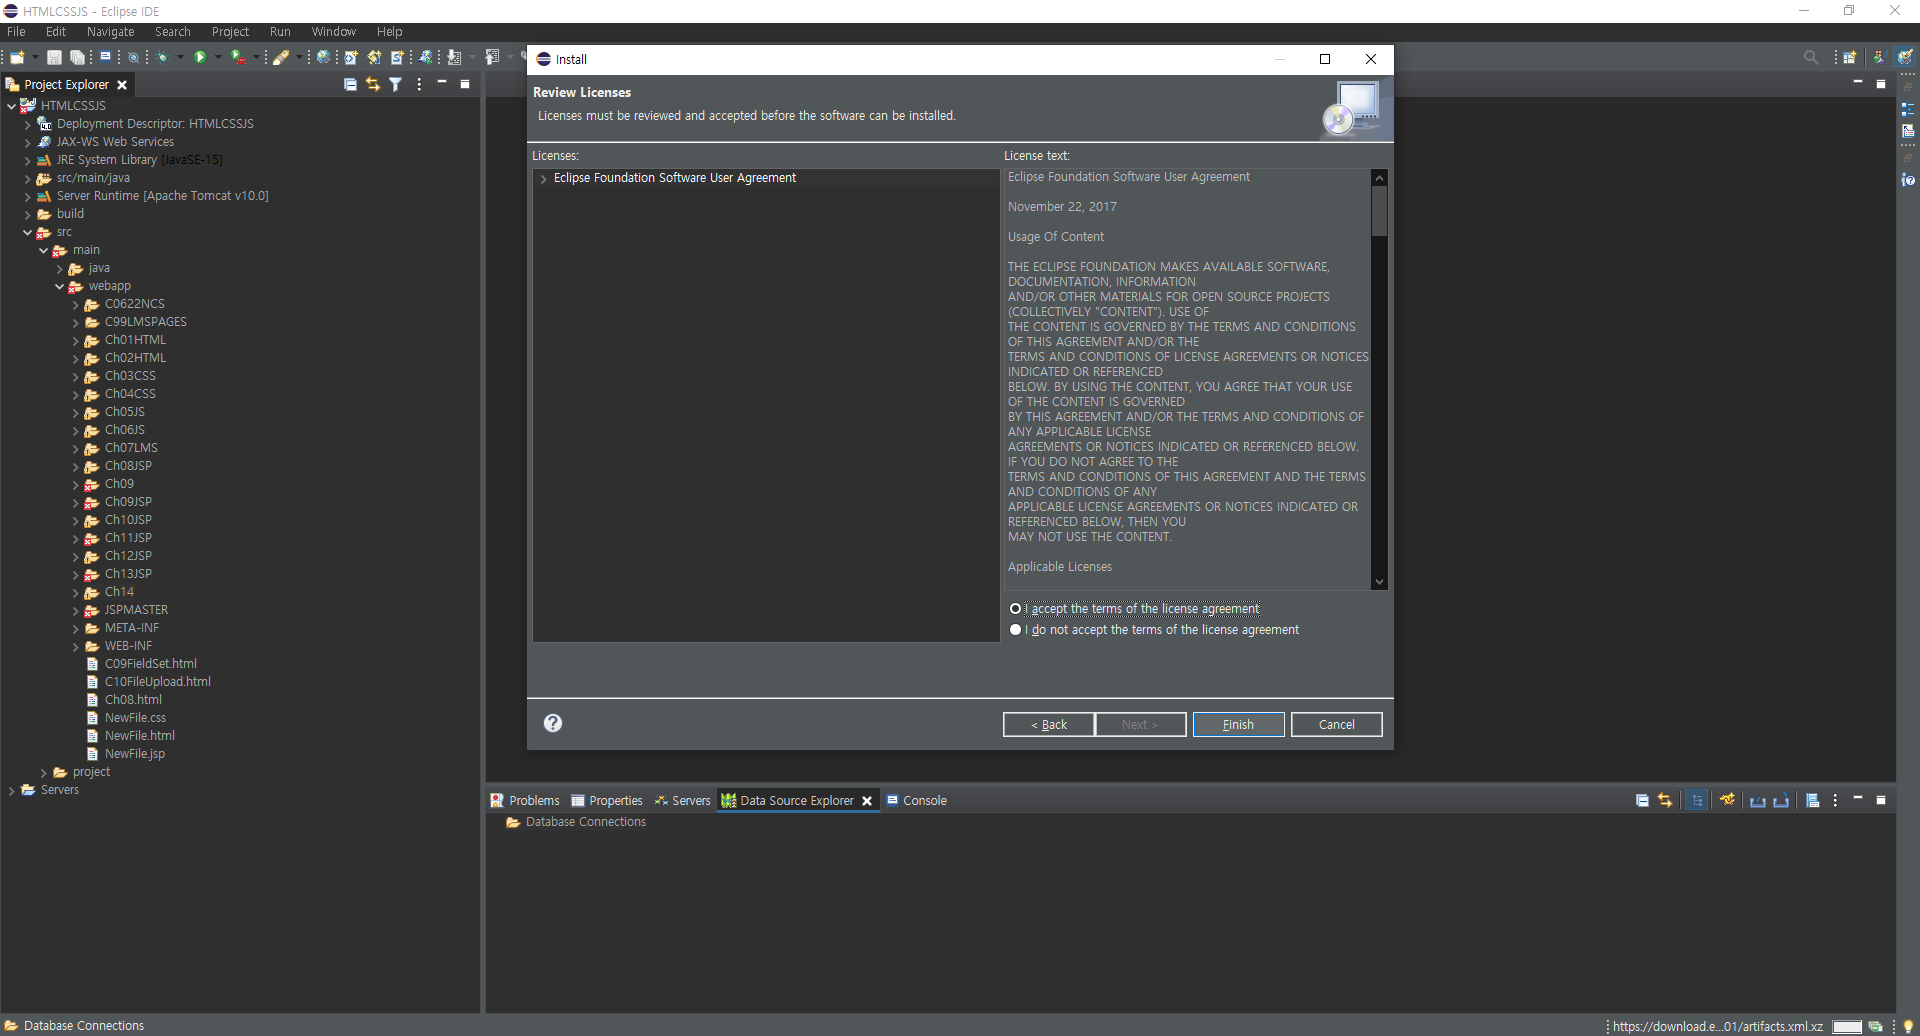Expand the Eclipse Foundation Software User Agreement entry

point(543,179)
